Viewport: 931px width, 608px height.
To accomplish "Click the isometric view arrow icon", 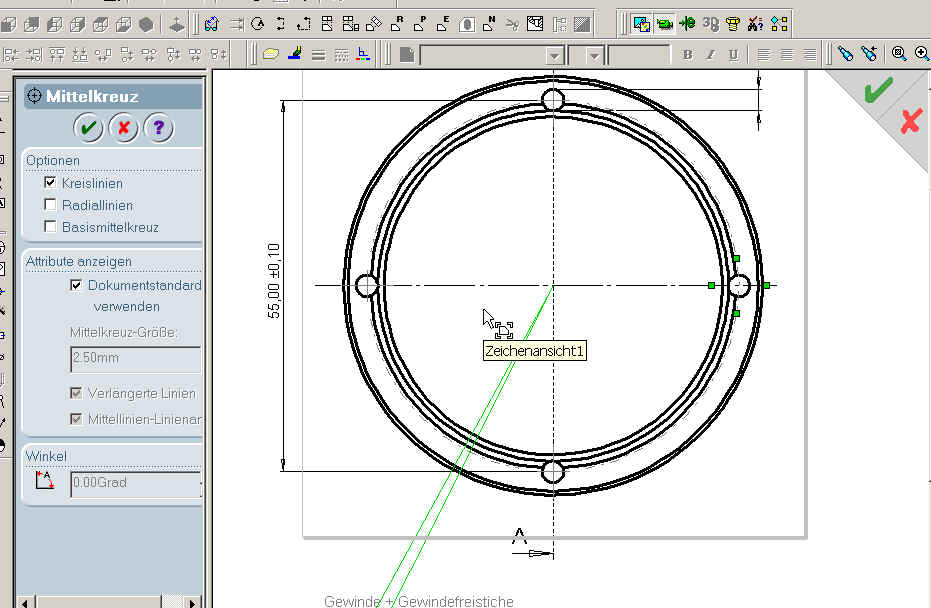I will click(176, 23).
